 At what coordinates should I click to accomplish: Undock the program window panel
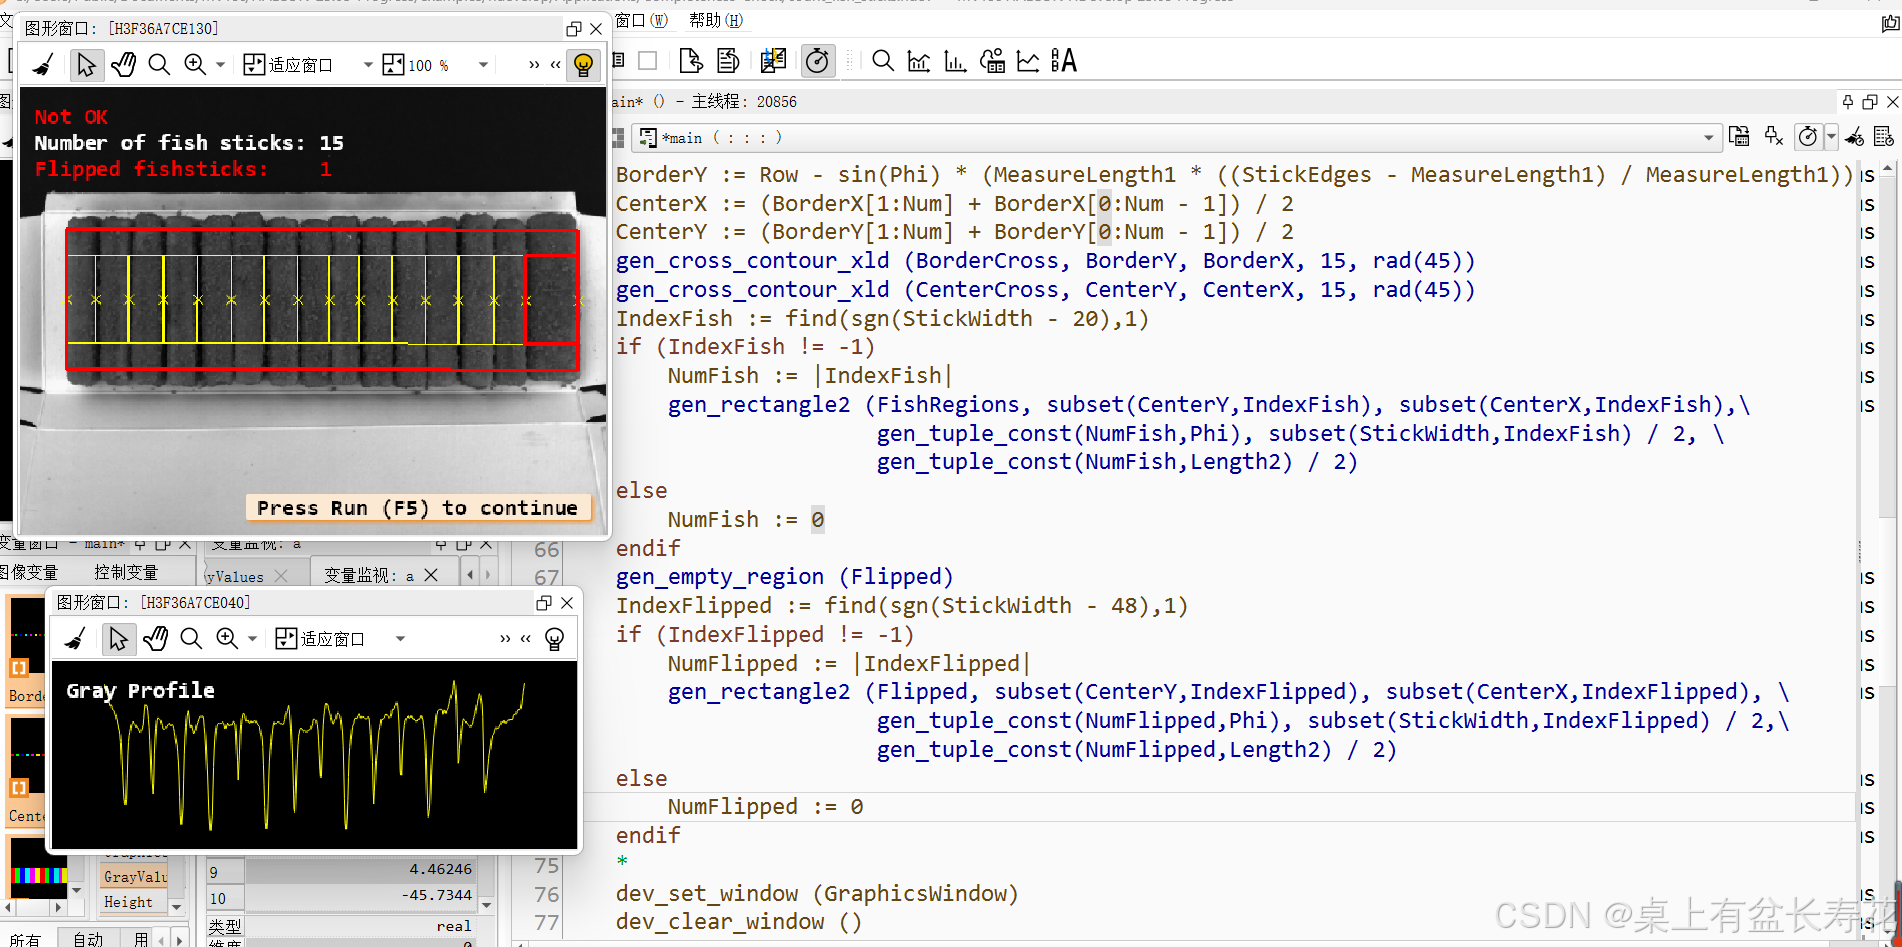(1870, 102)
